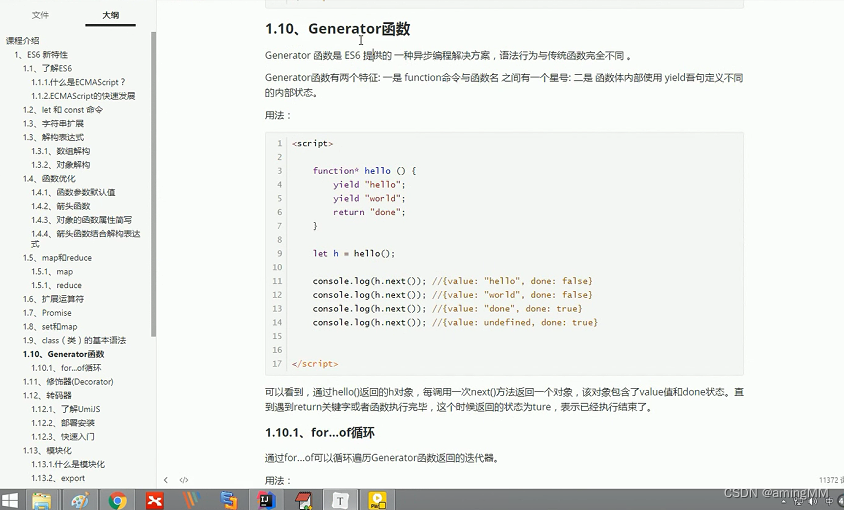Open Sublime Text icon in taskbar
Image resolution: width=844 pixels, height=510 pixels.
point(229,500)
